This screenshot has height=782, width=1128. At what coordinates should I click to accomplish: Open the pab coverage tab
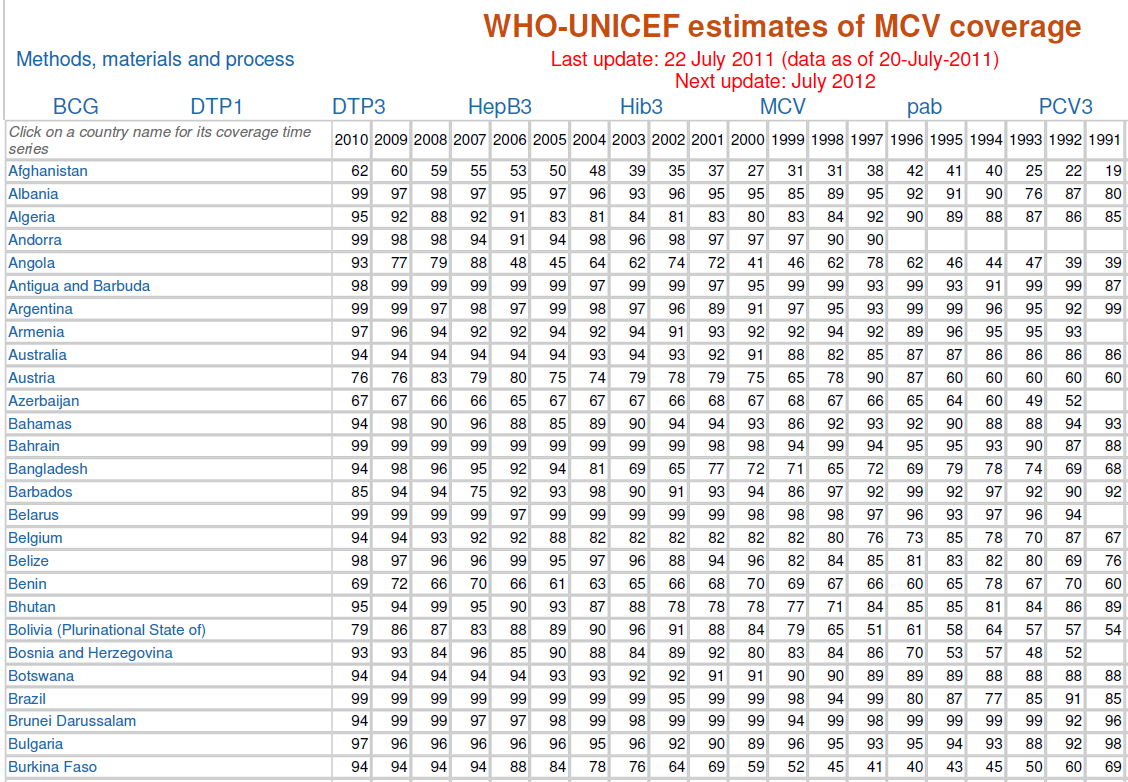pyautogui.click(x=924, y=106)
